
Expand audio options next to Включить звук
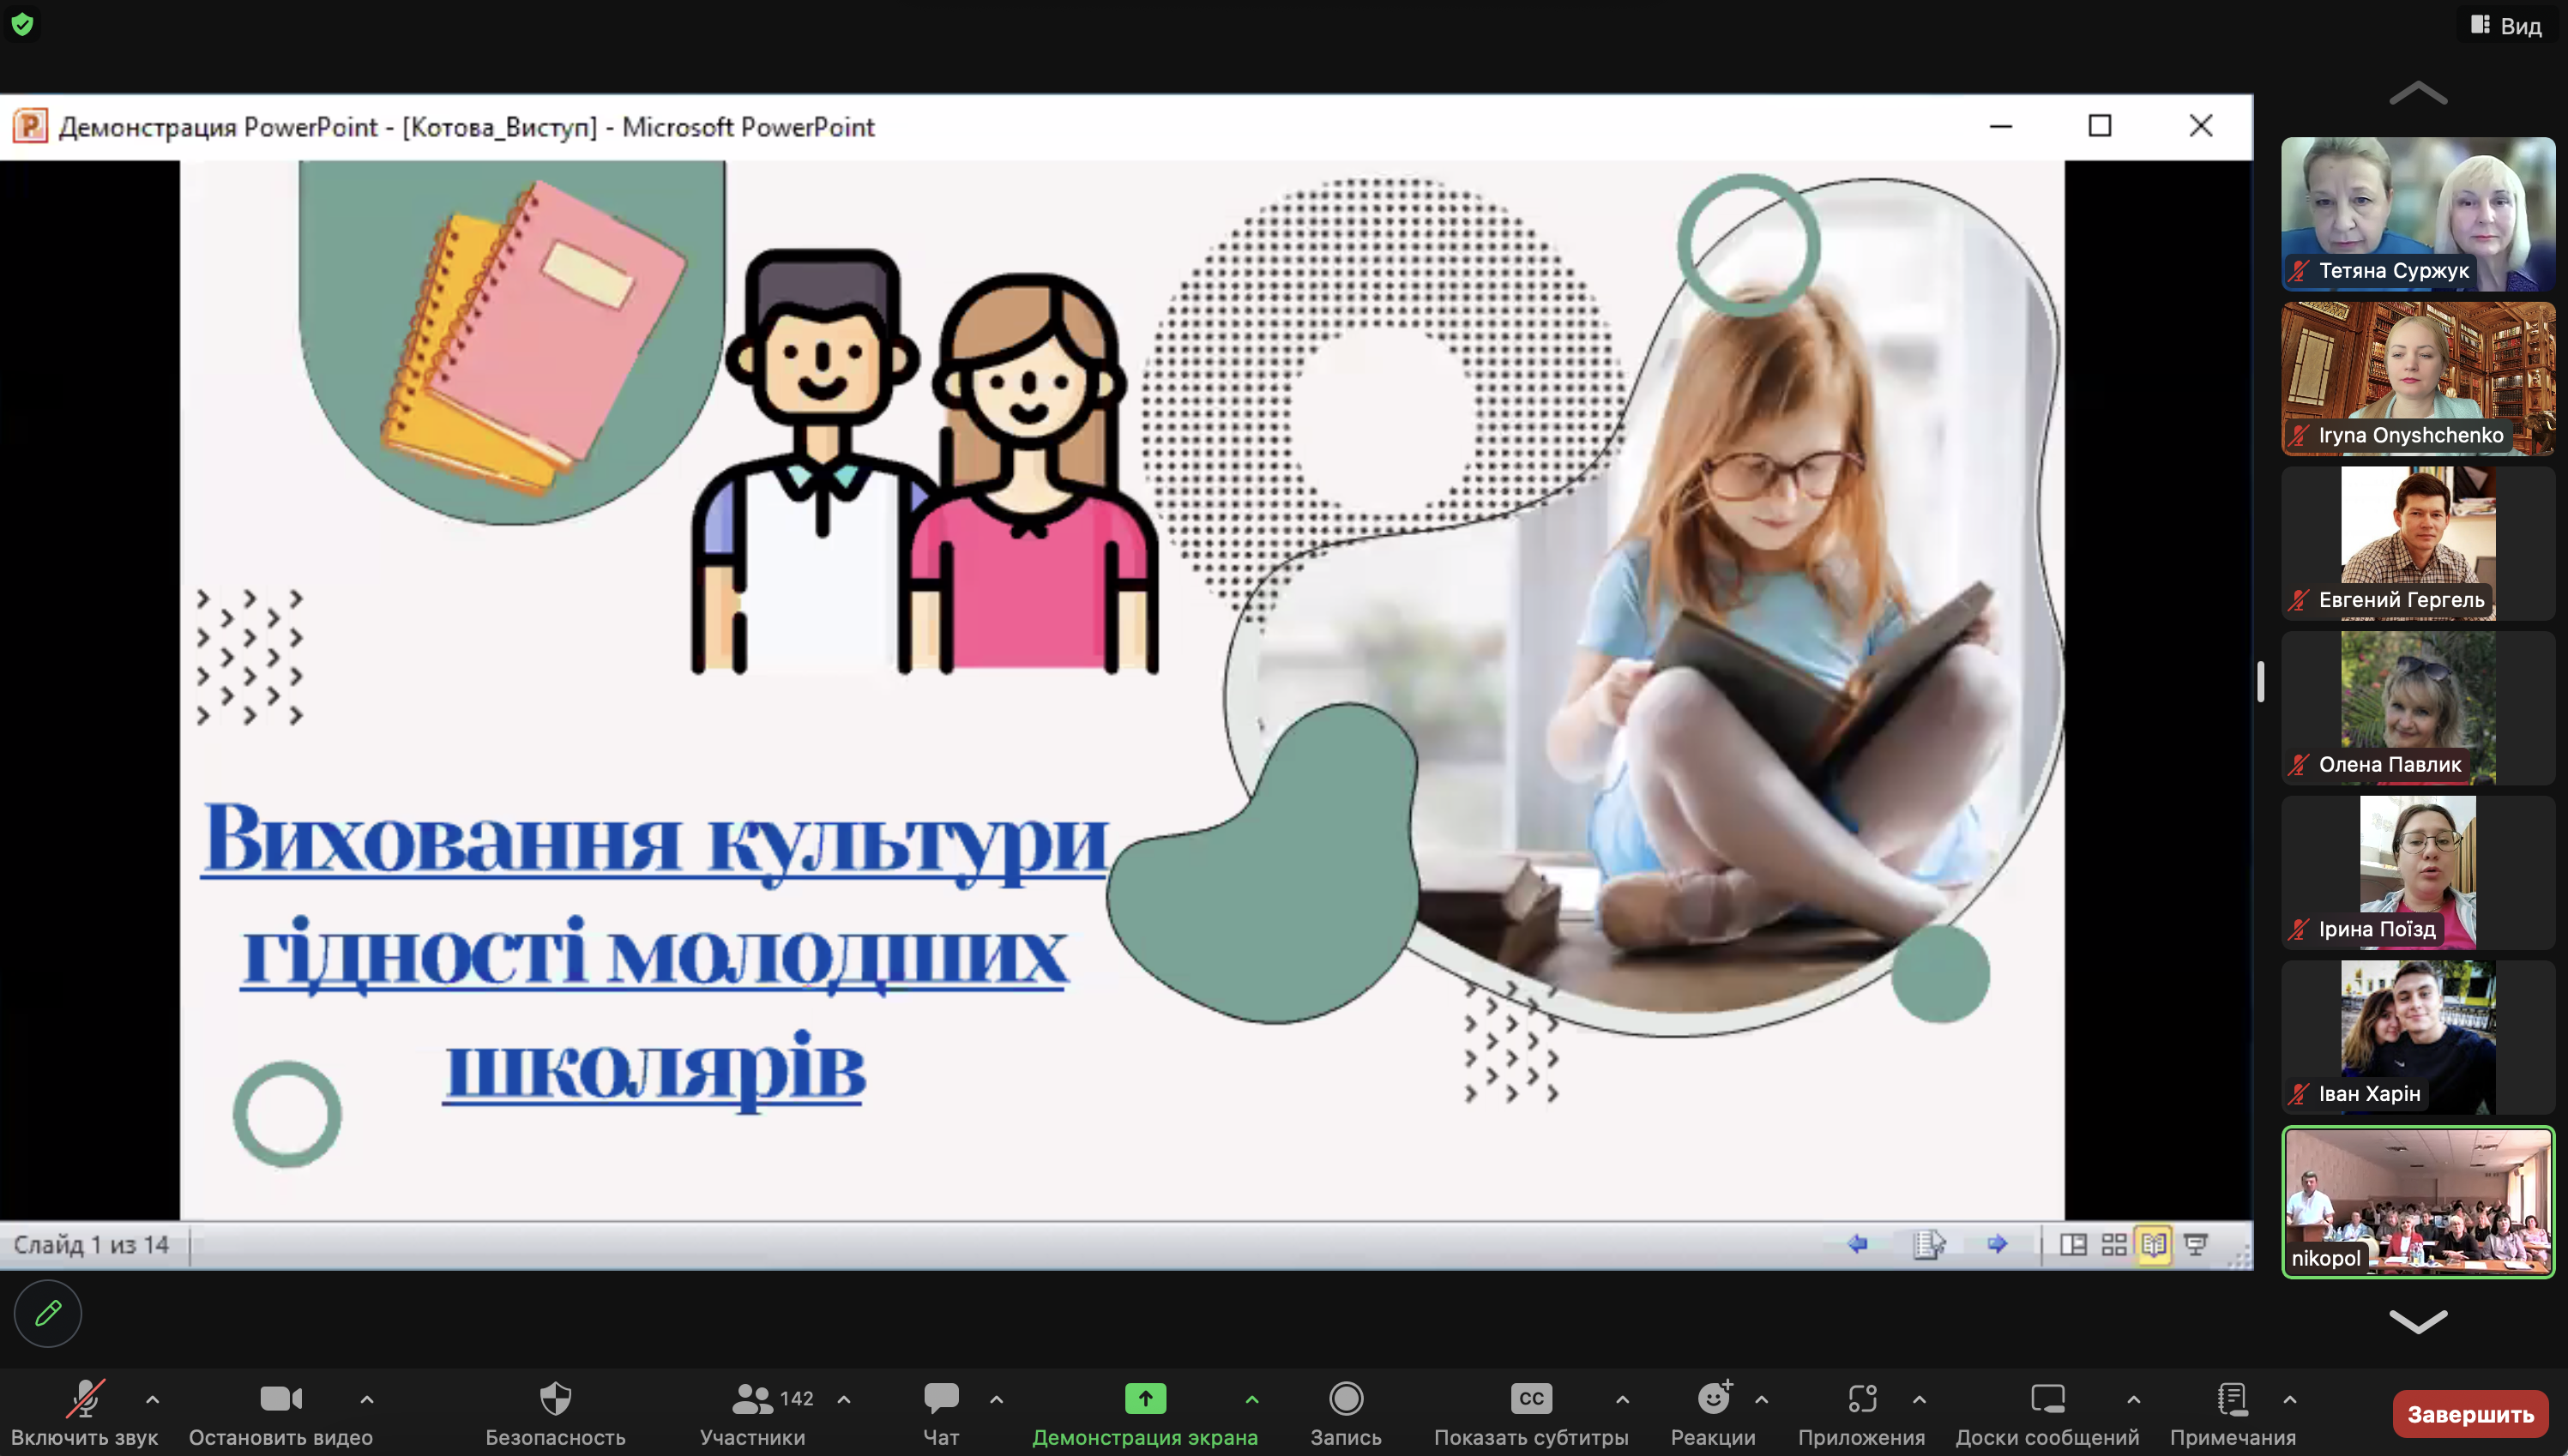tap(153, 1399)
